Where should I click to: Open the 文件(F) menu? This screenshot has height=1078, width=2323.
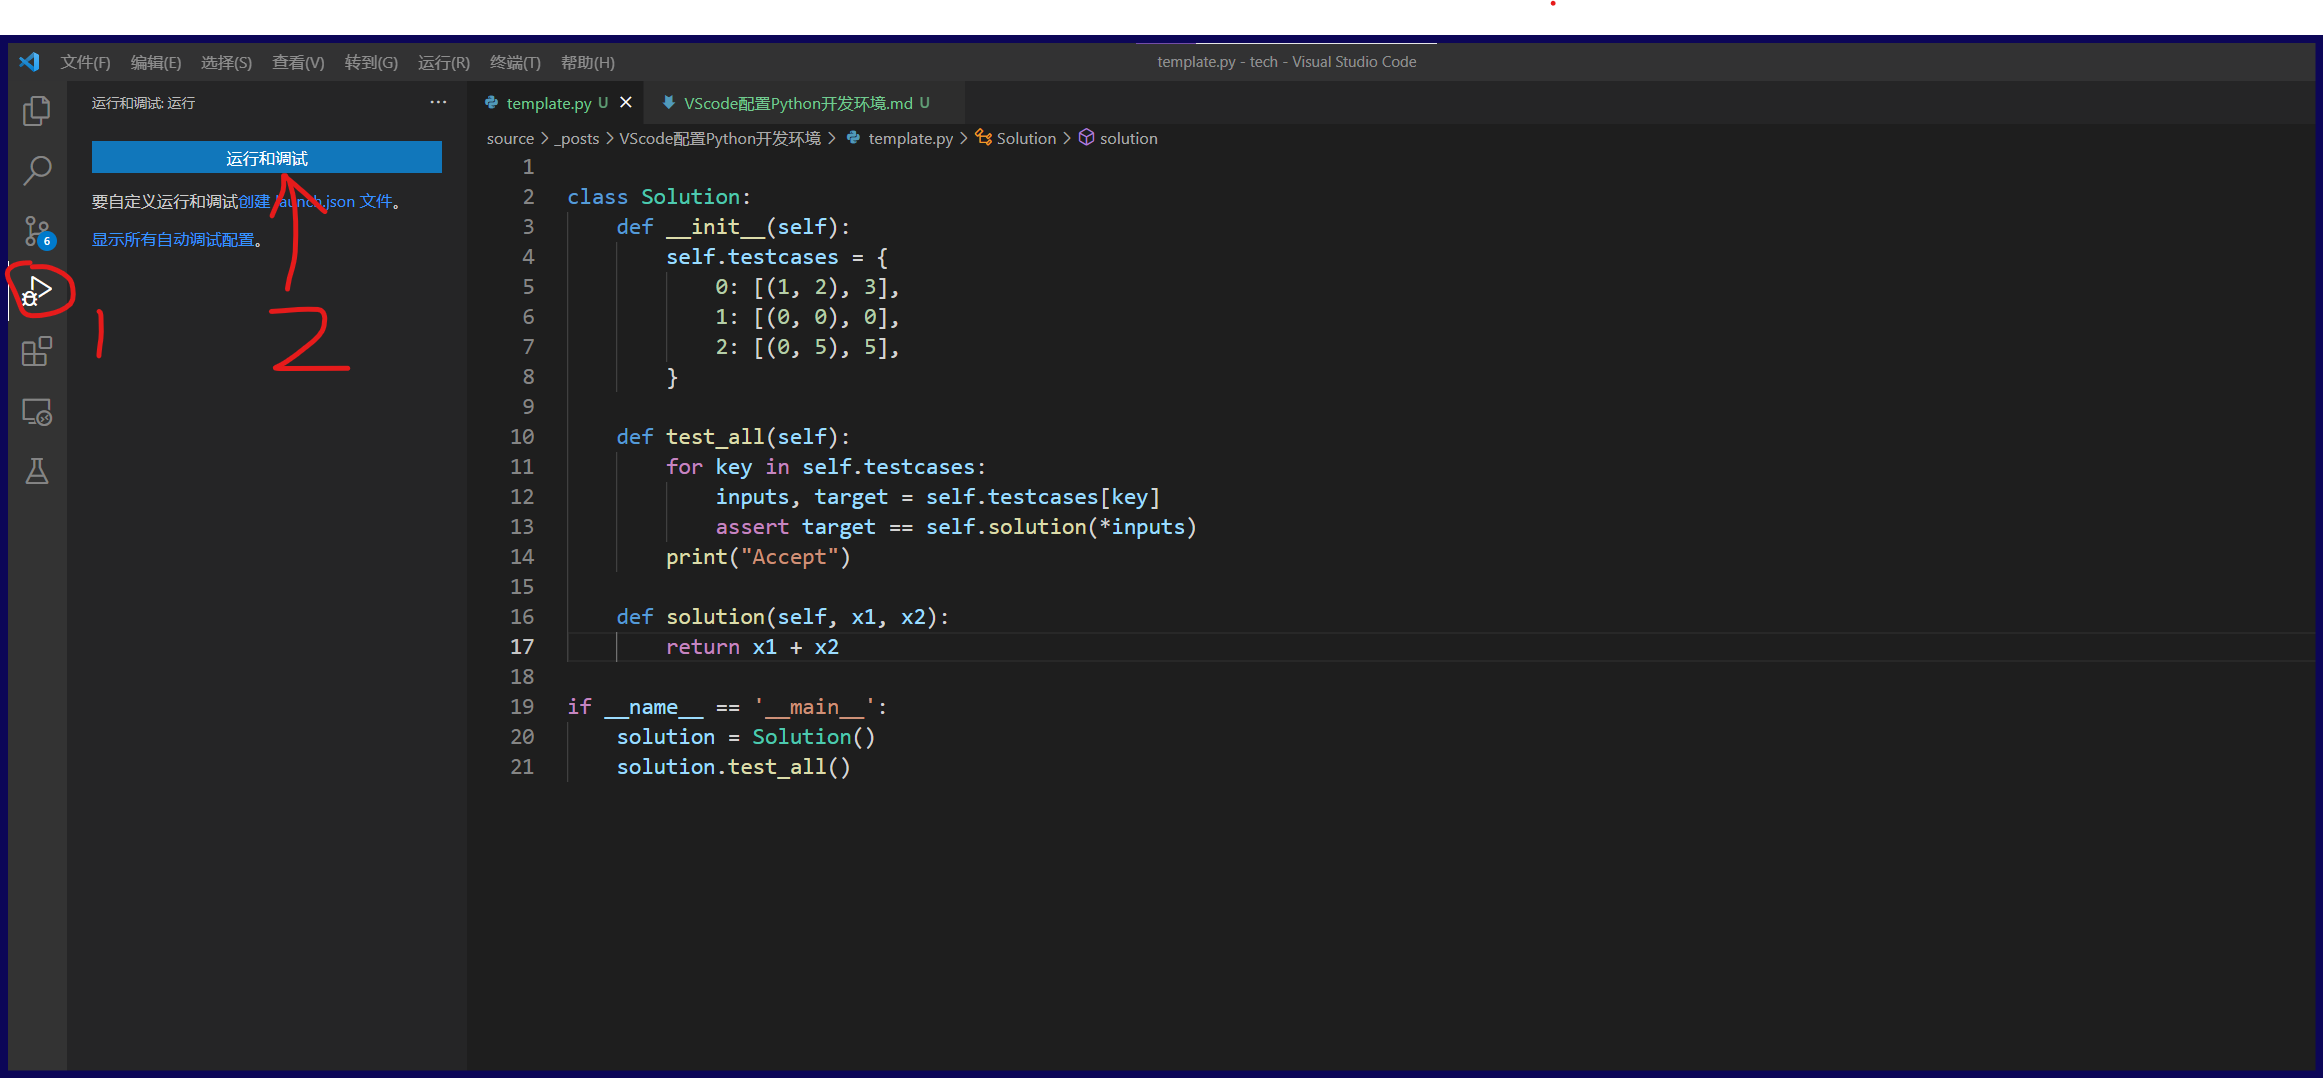pos(85,62)
